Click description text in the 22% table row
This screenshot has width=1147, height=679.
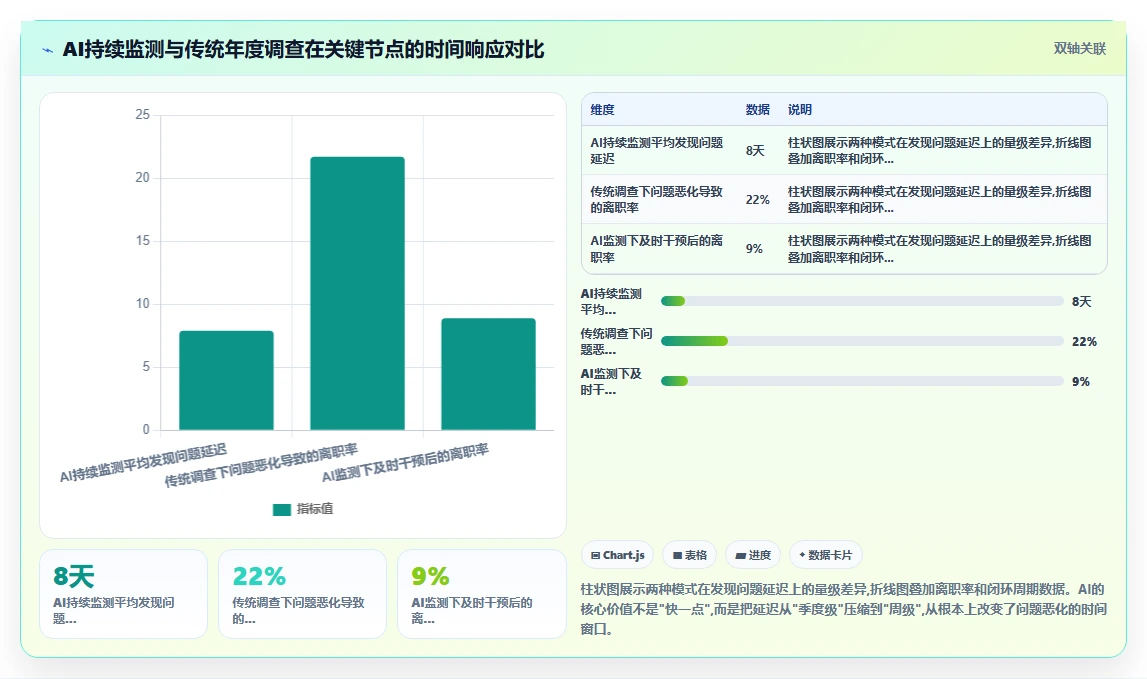click(939, 200)
